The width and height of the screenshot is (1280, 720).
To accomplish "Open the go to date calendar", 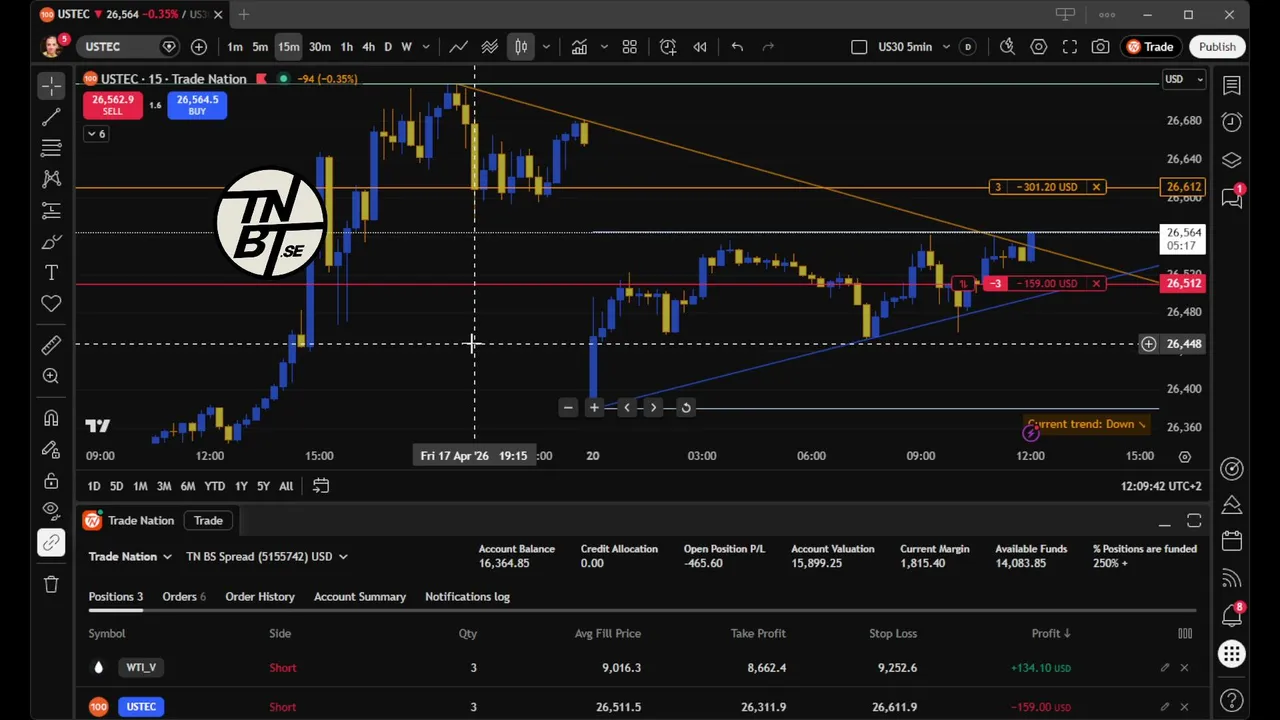I will pyautogui.click(x=321, y=486).
